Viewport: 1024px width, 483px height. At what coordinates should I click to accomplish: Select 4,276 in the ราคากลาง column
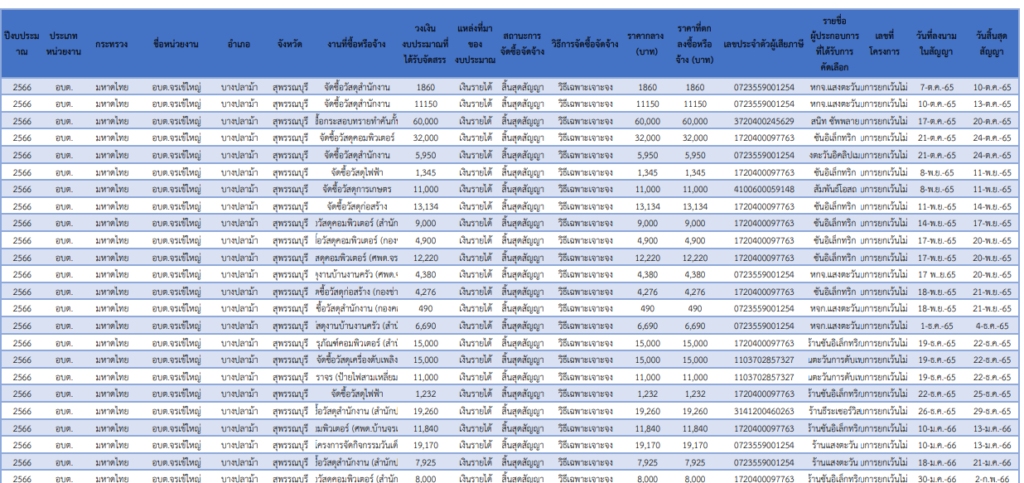[x=647, y=292]
